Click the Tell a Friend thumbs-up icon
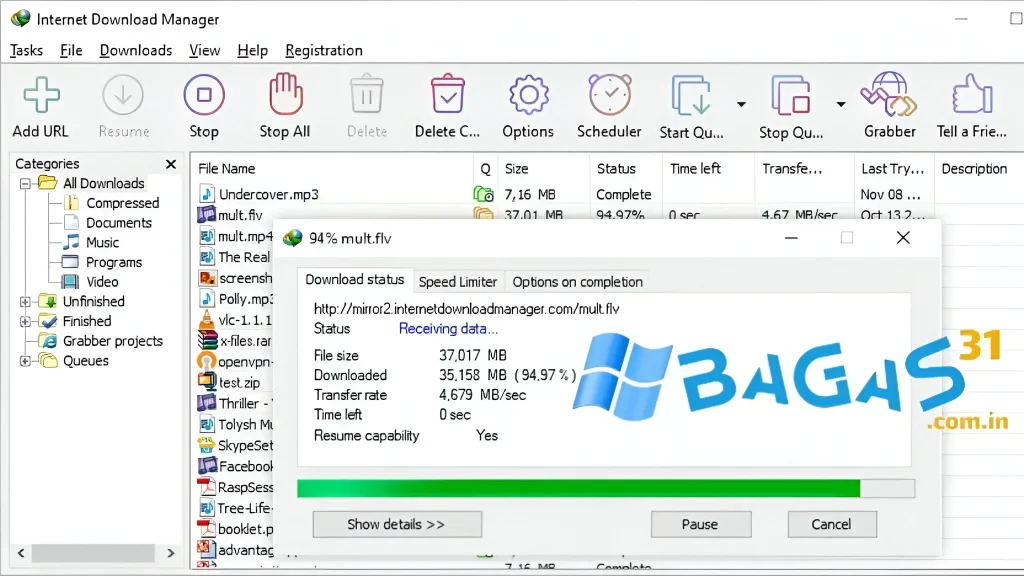Viewport: 1024px width, 576px height. coord(972,95)
